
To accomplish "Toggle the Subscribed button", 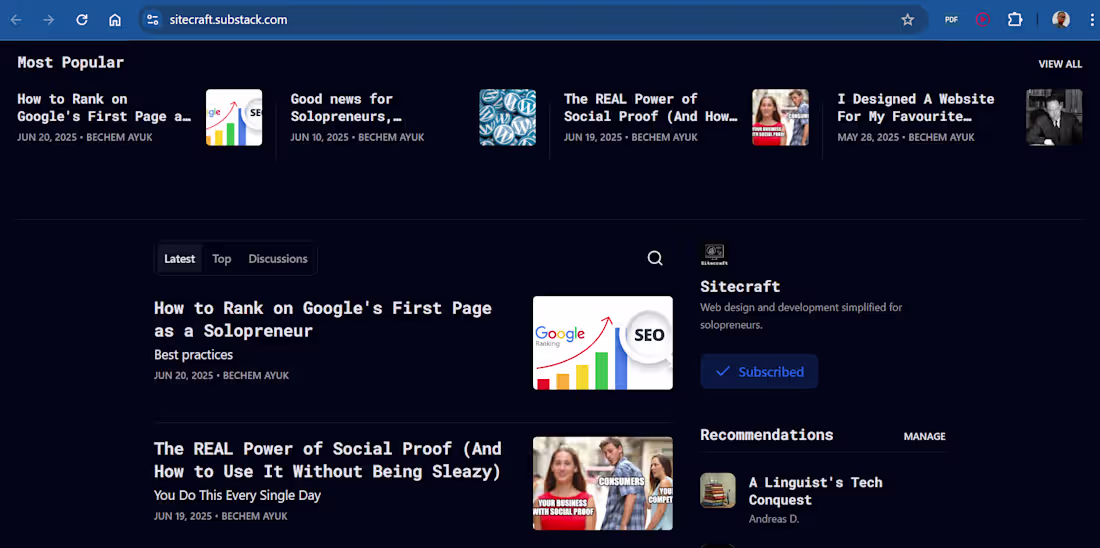I will (759, 372).
